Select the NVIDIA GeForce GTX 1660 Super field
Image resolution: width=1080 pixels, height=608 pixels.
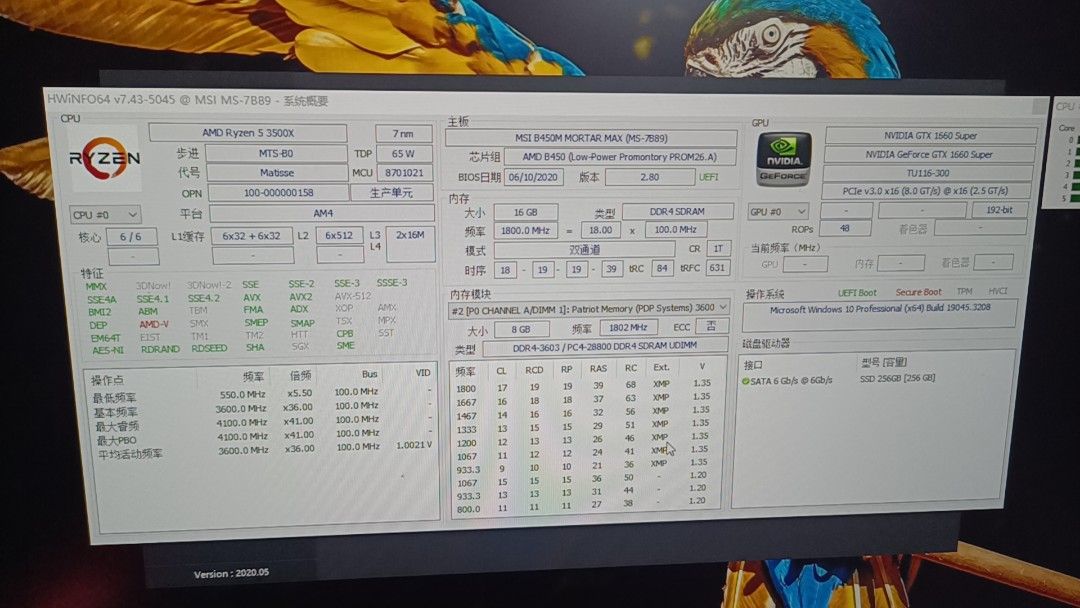[929, 154]
